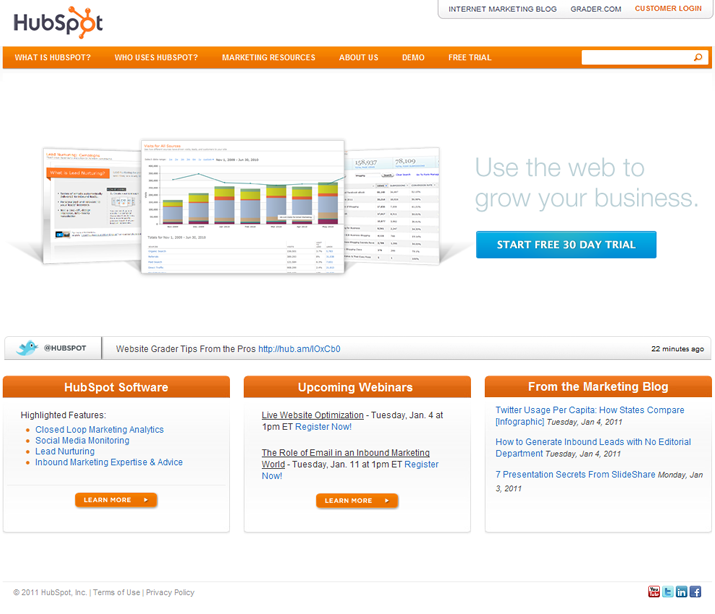Open the YouTube footer icon

click(654, 592)
